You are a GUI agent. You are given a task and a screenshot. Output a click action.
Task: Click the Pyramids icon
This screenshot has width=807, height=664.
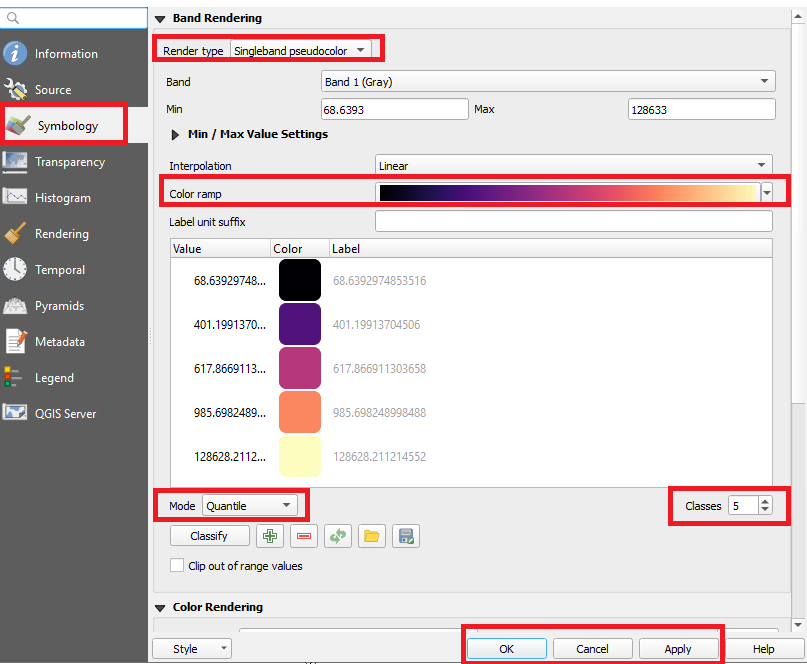click(x=15, y=306)
